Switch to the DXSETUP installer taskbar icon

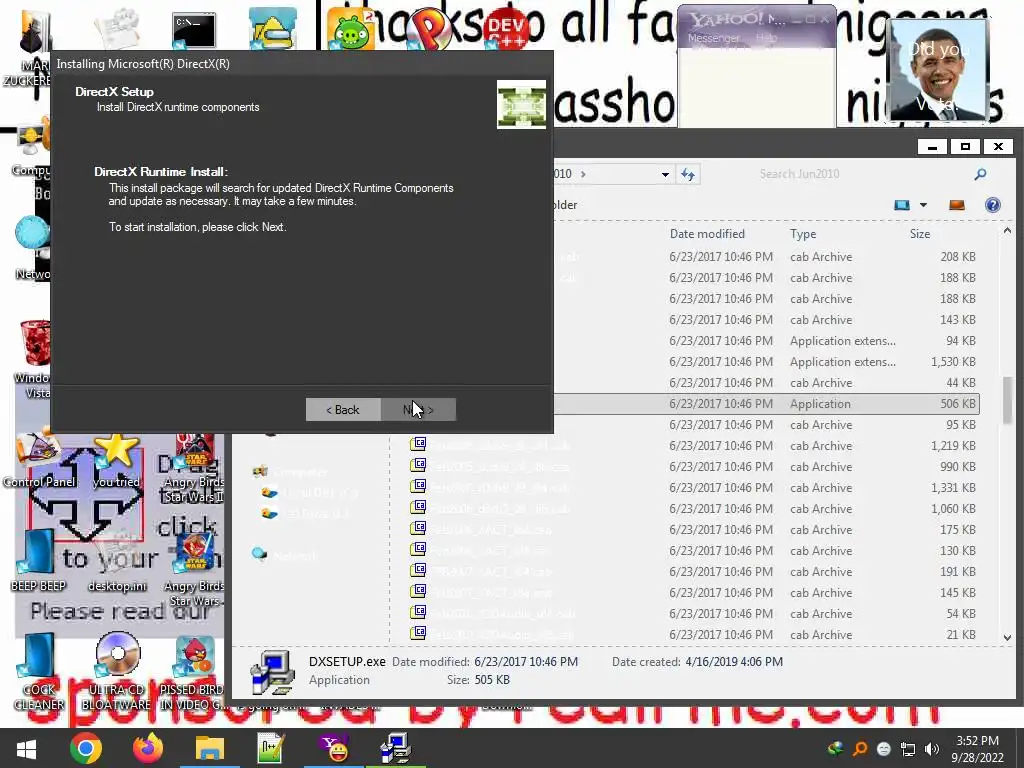coord(395,748)
